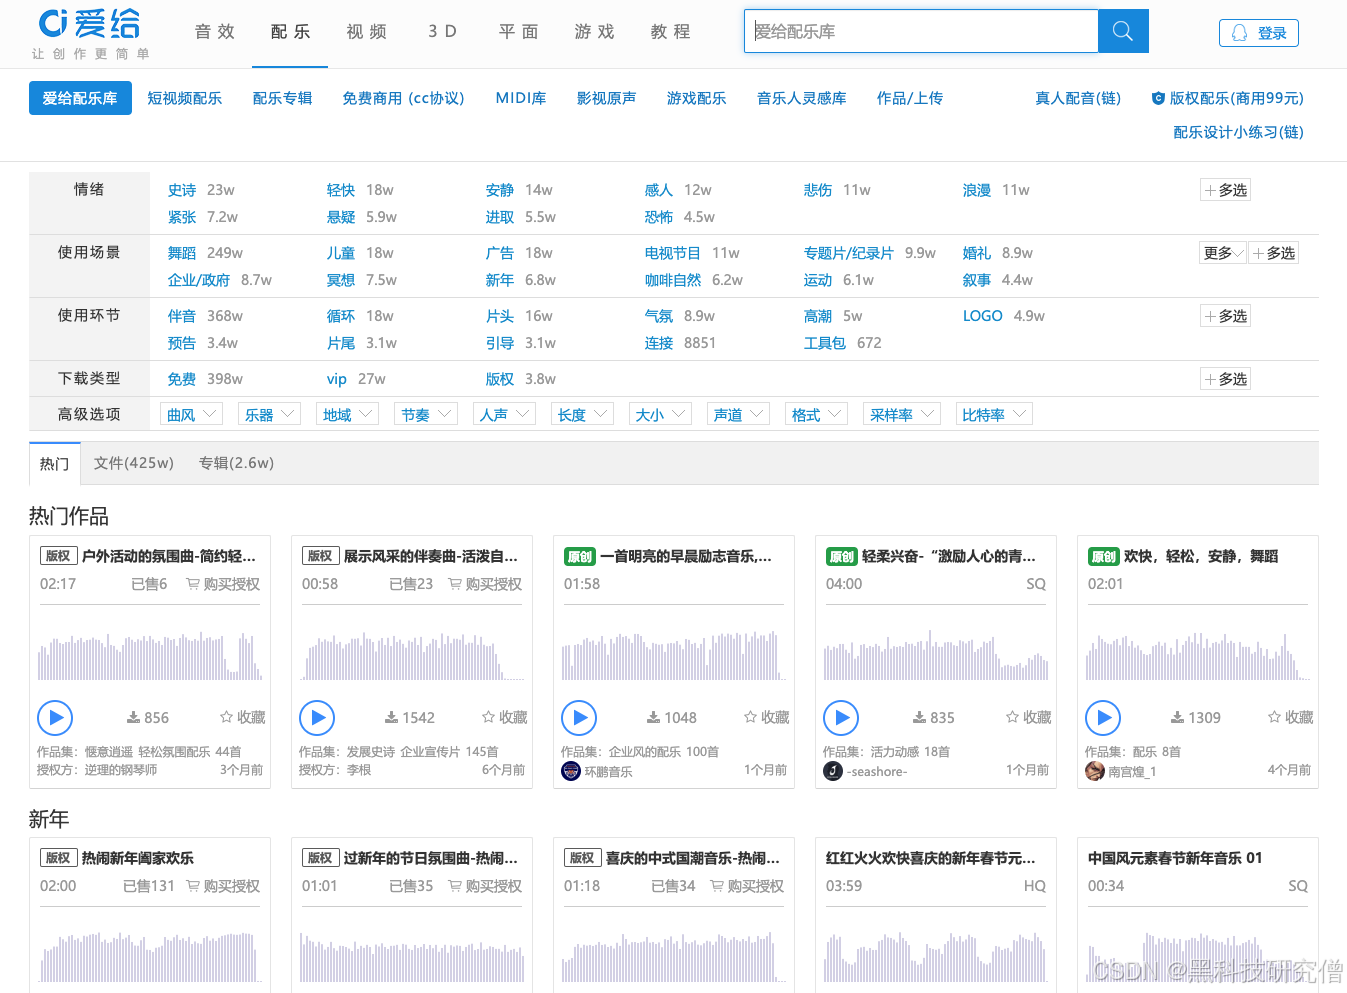1347x993 pixels.
Task: Click download icon showing 856
Action: 133,718
